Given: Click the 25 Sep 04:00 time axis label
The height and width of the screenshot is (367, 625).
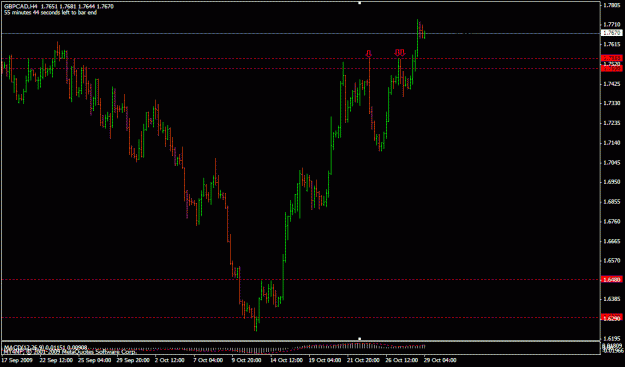Looking at the screenshot, I should pyautogui.click(x=93, y=360).
